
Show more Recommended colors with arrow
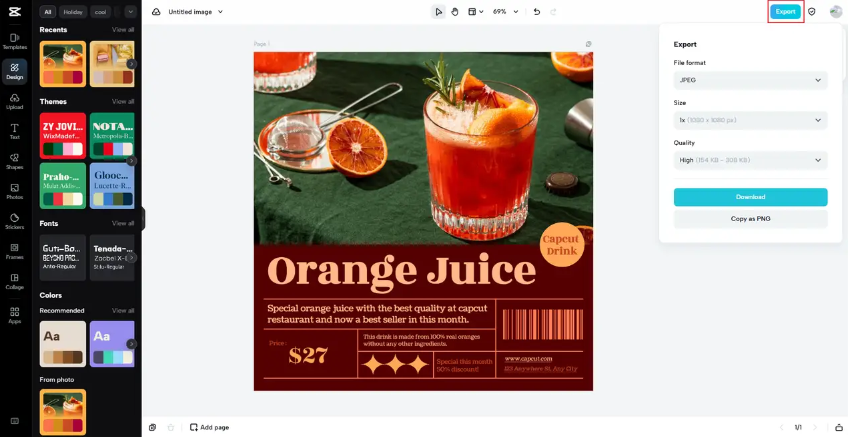tap(131, 344)
